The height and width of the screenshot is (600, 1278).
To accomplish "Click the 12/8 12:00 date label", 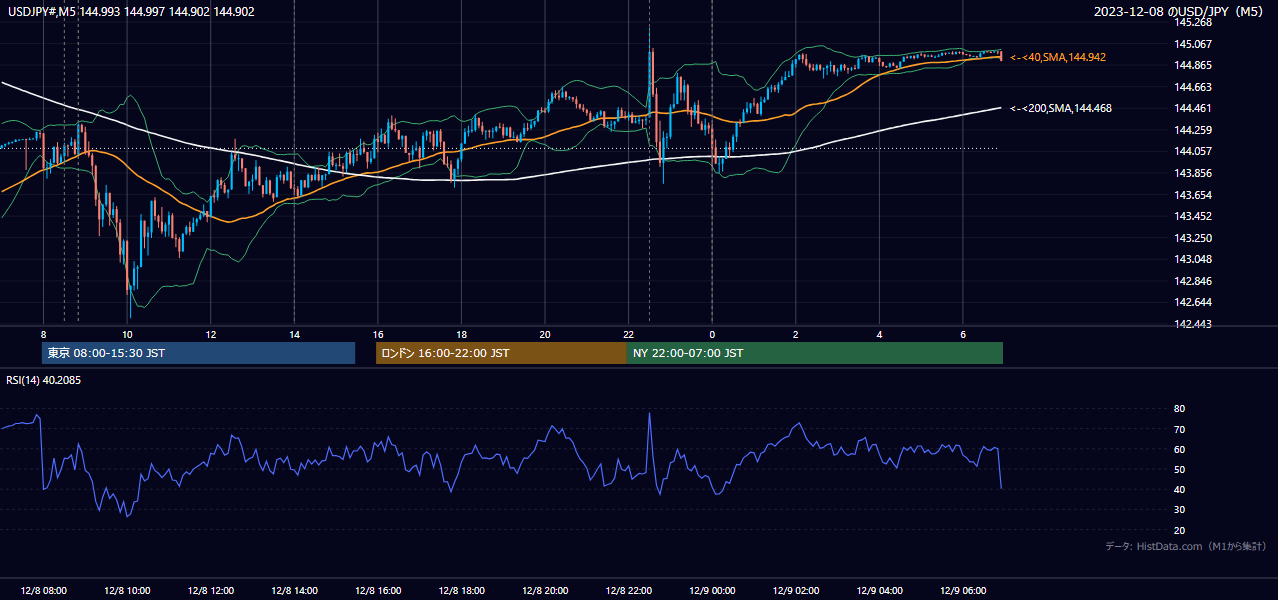I will 211,591.
